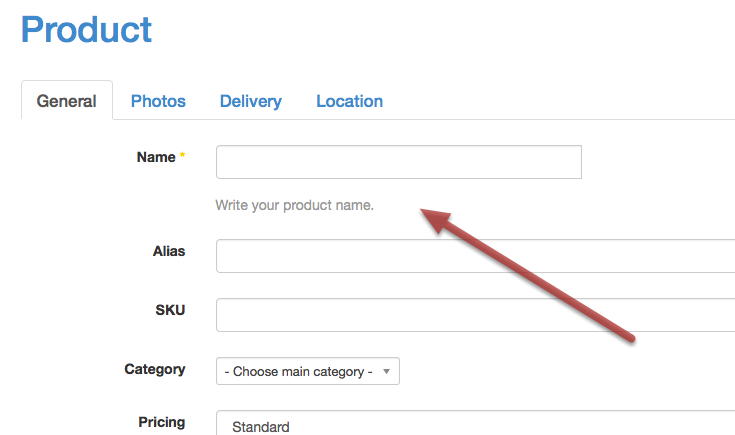Focus the Name input field
The image size is (735, 435).
click(x=399, y=162)
